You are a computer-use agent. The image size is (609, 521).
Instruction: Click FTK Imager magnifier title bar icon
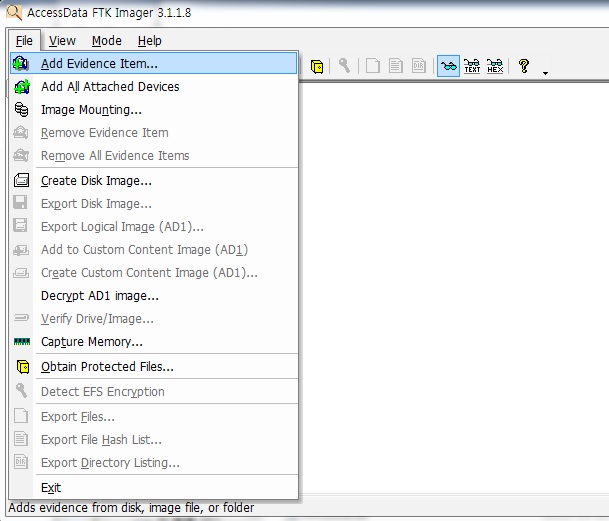point(14,12)
